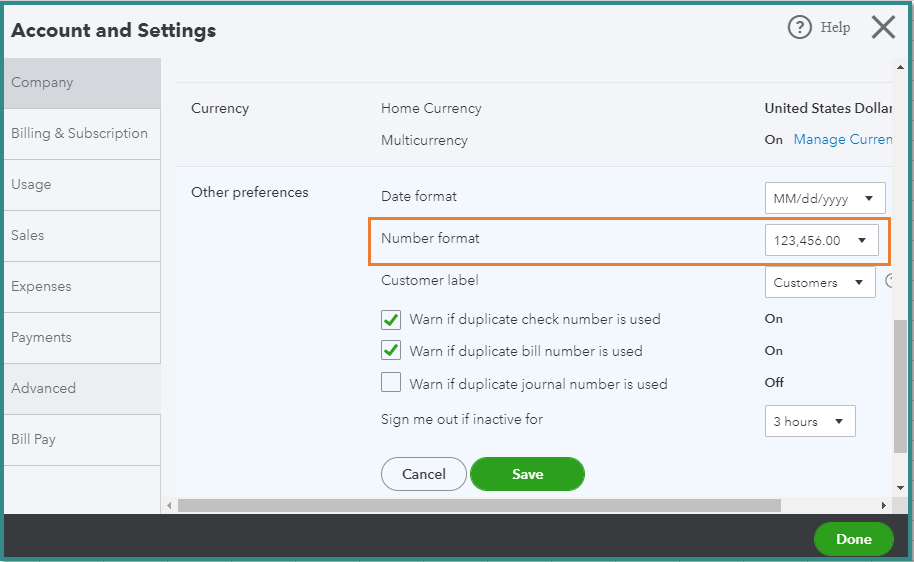The height and width of the screenshot is (562, 914).
Task: Click the info icon beside Customers dropdown
Action: point(889,282)
